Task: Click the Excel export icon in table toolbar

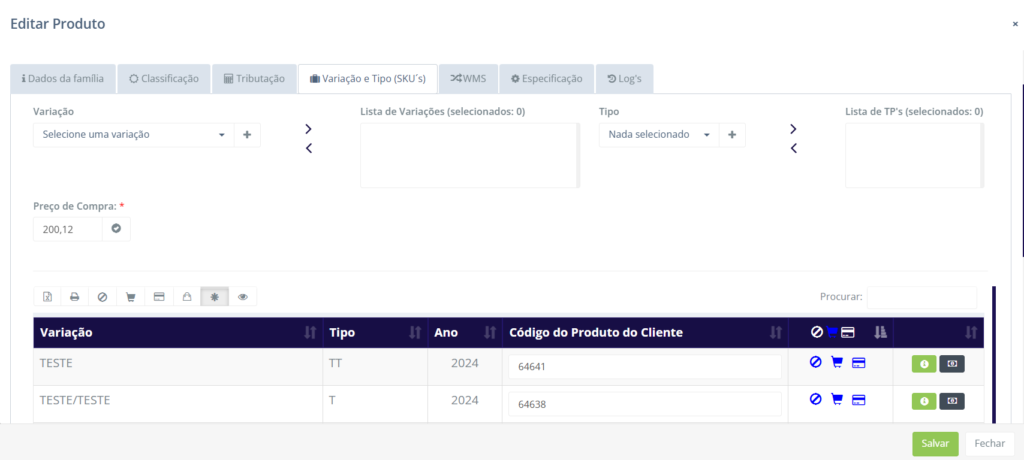Action: 47,297
